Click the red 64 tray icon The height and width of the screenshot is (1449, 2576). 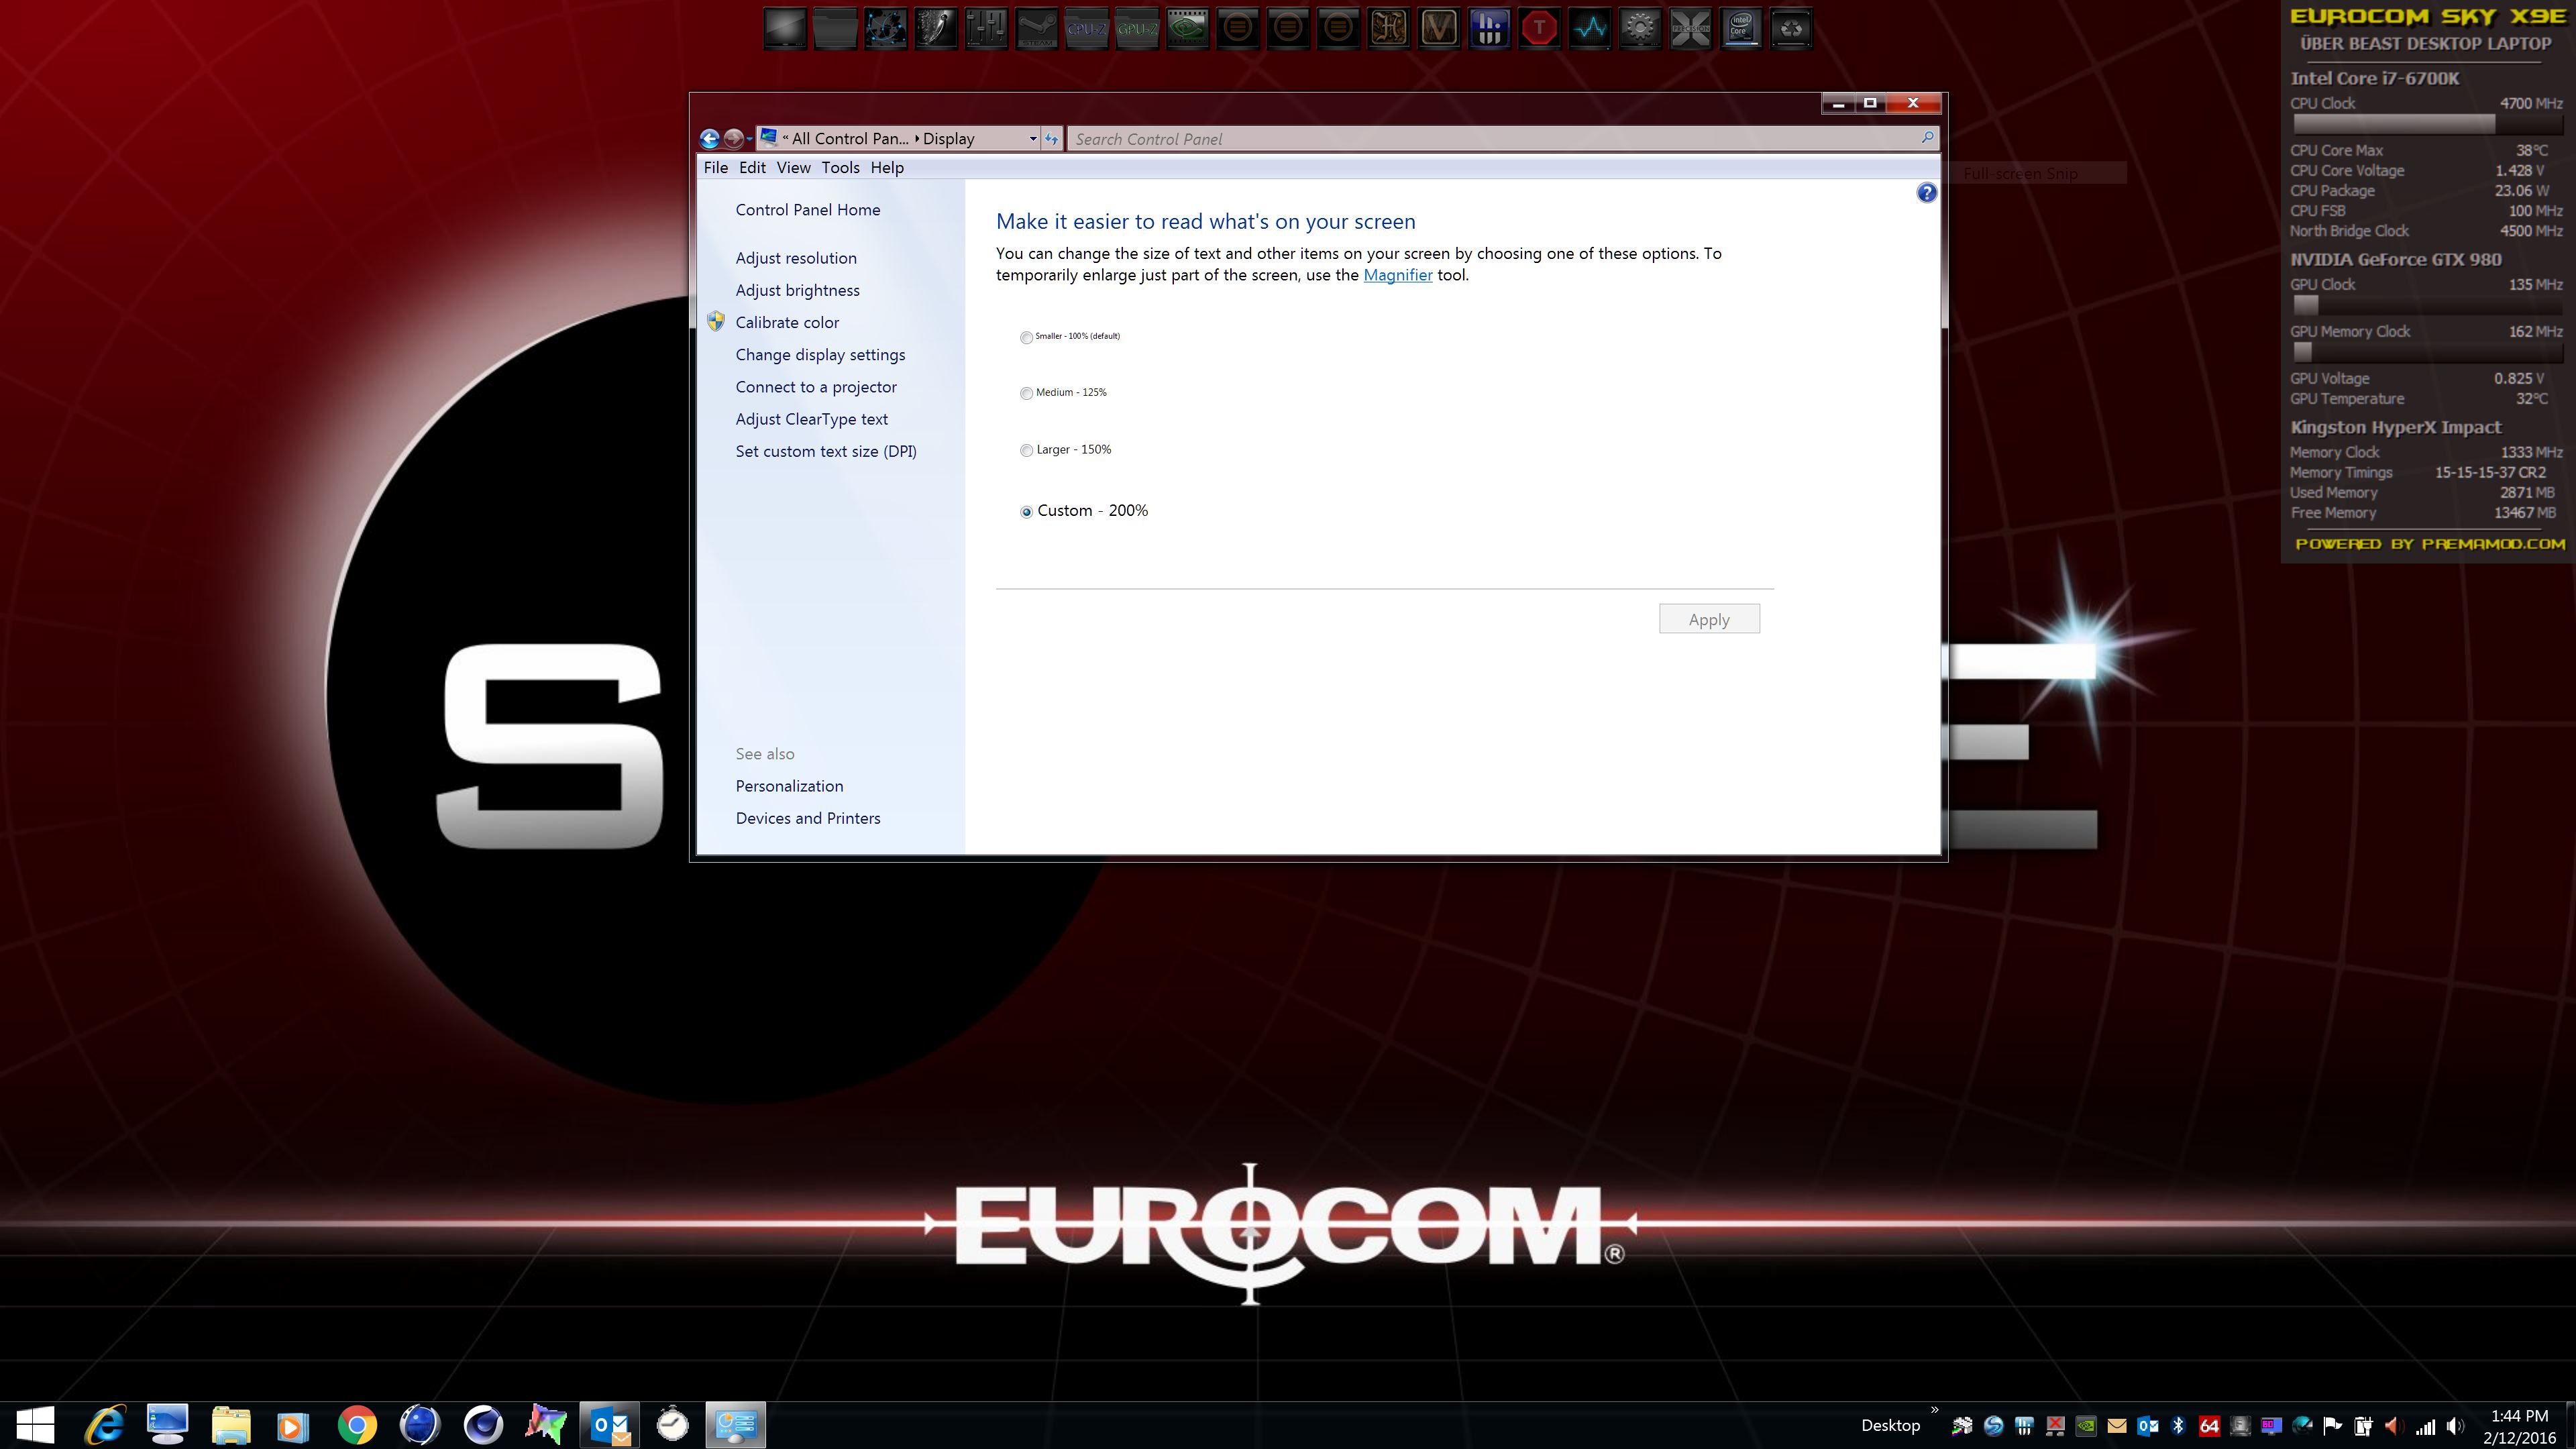point(2209,1426)
